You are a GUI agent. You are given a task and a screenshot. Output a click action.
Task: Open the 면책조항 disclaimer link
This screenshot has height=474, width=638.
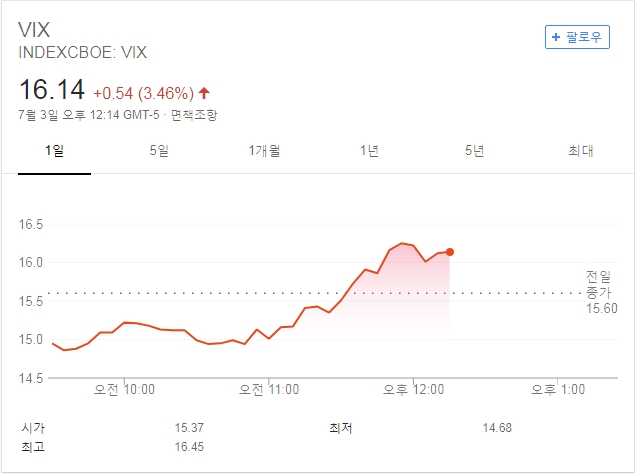pyautogui.click(x=194, y=115)
